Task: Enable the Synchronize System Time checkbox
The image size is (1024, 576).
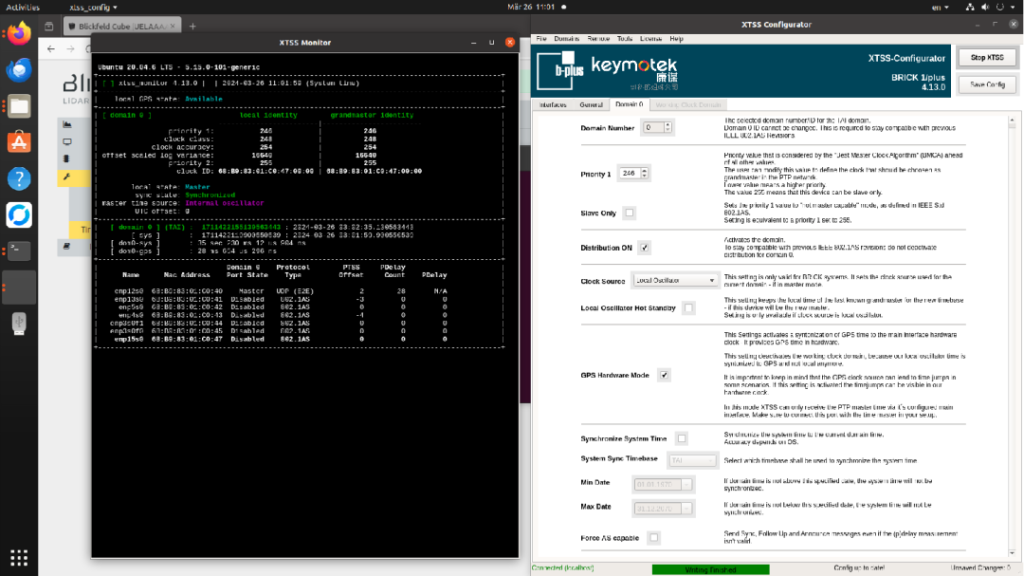Action: pyautogui.click(x=681, y=439)
